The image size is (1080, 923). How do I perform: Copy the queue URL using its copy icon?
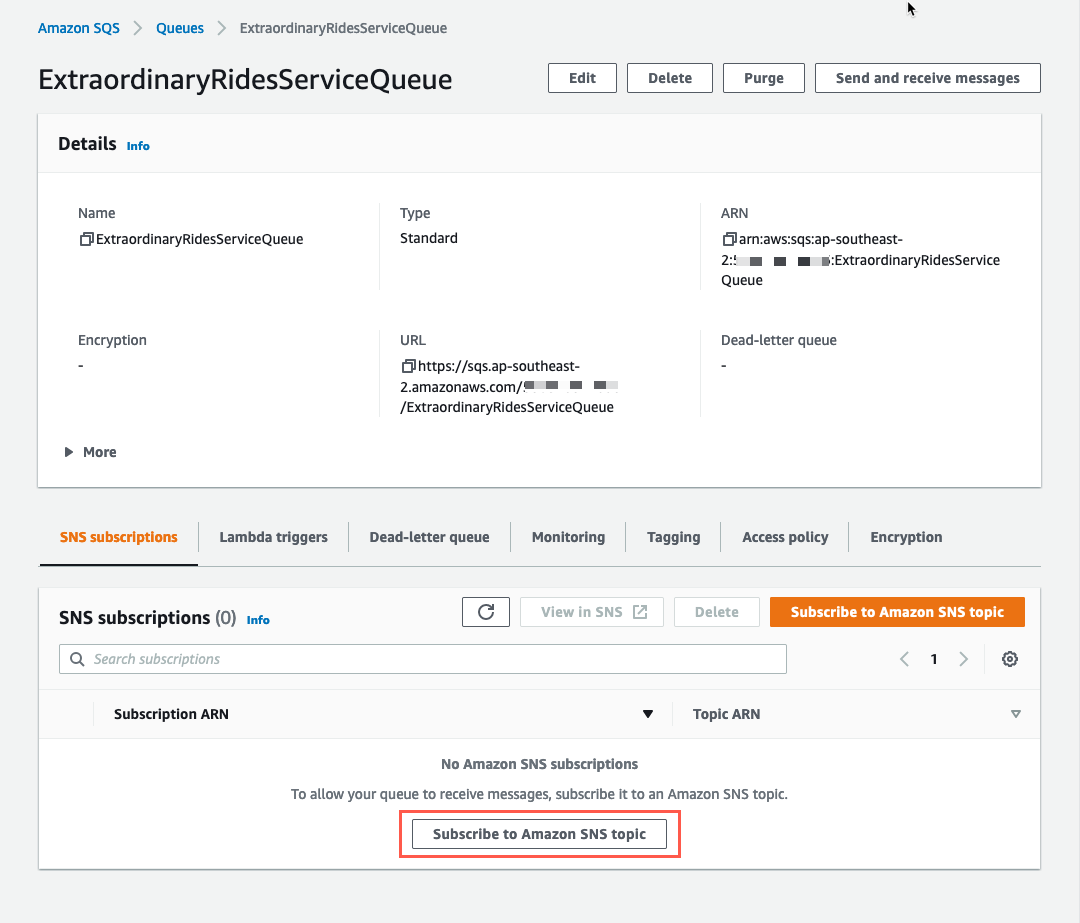point(408,366)
